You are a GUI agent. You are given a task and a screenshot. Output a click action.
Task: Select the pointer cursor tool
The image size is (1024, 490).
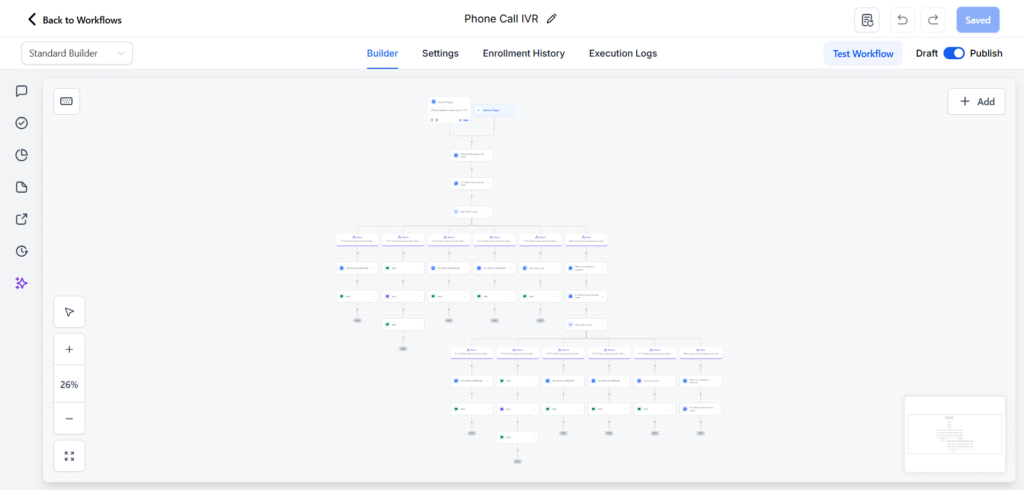point(69,312)
